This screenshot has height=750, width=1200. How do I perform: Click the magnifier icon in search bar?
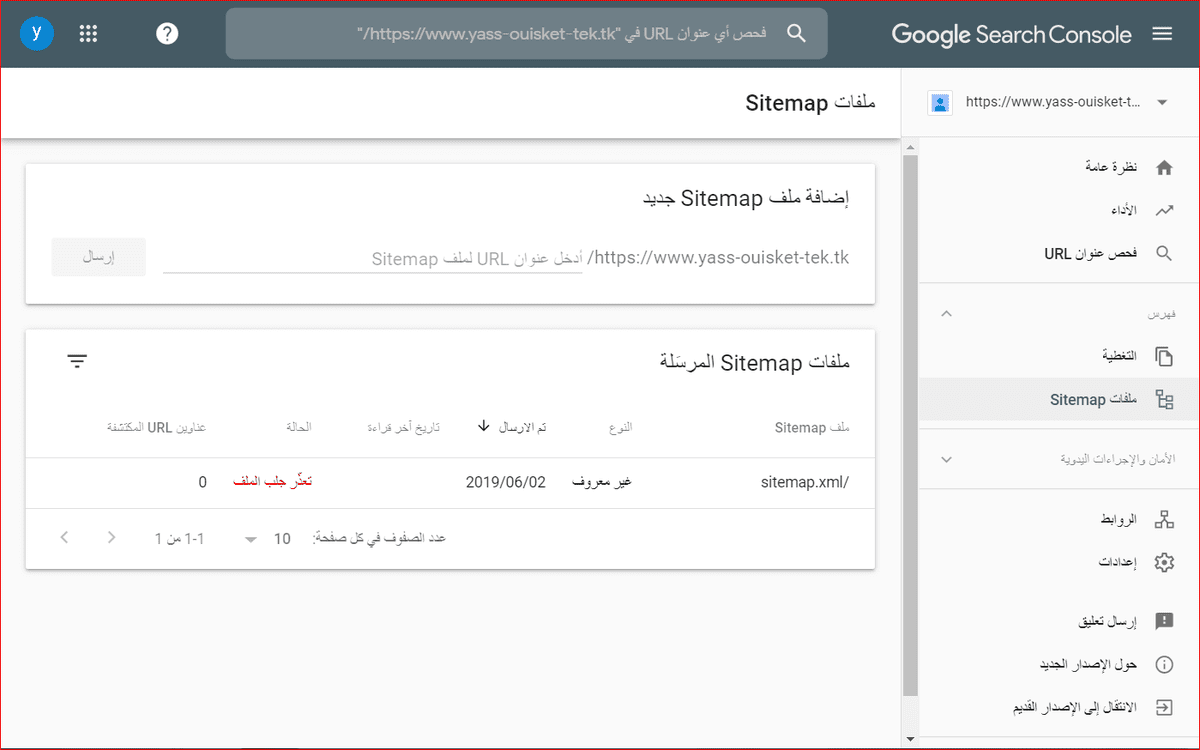click(796, 34)
